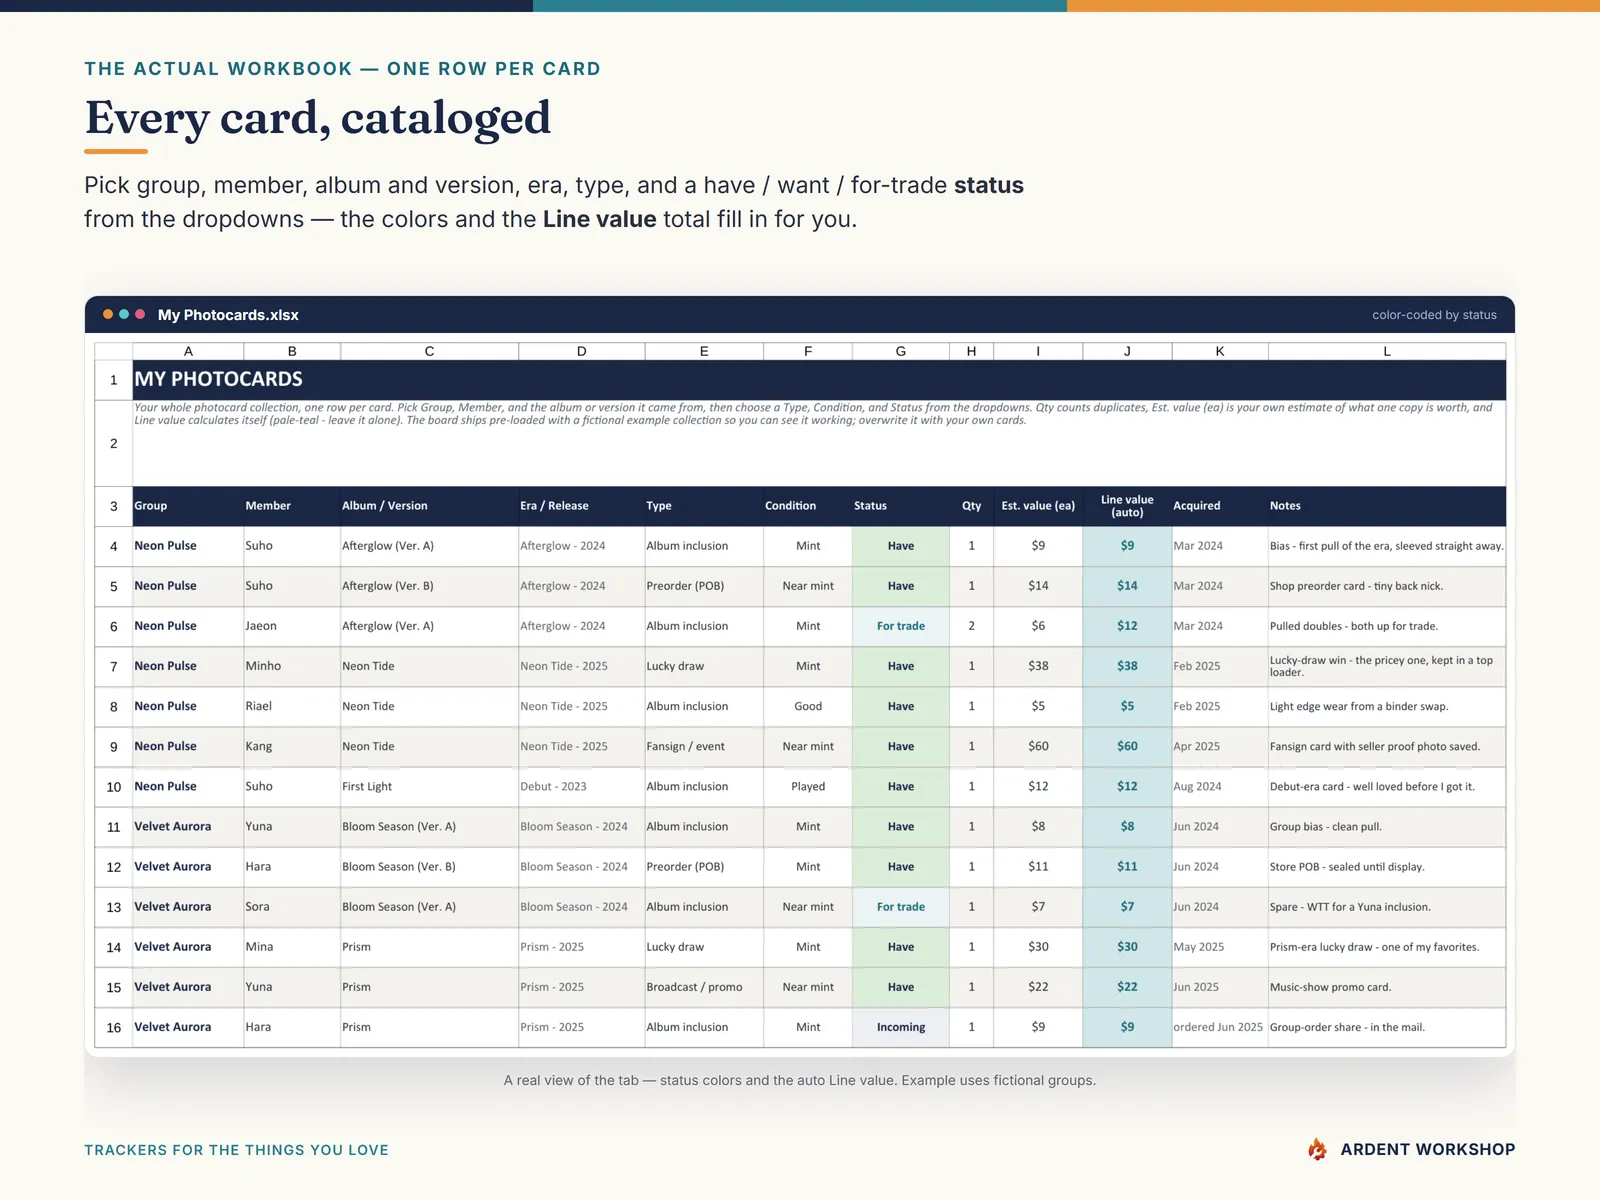Click 'color-coded by status' label
Viewport: 1600px width, 1200px height.
1434,315
